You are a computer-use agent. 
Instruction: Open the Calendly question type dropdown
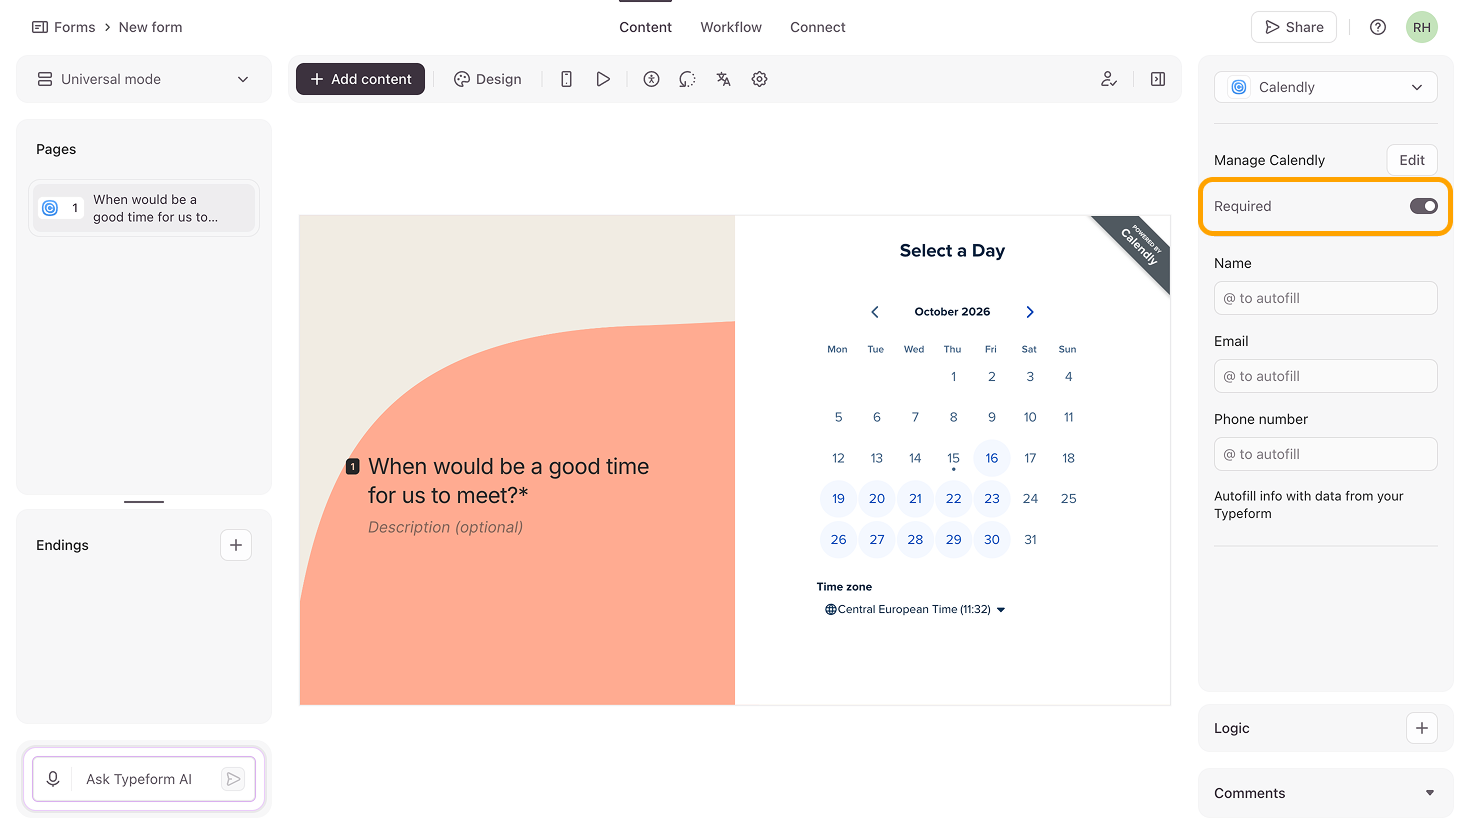click(1326, 87)
